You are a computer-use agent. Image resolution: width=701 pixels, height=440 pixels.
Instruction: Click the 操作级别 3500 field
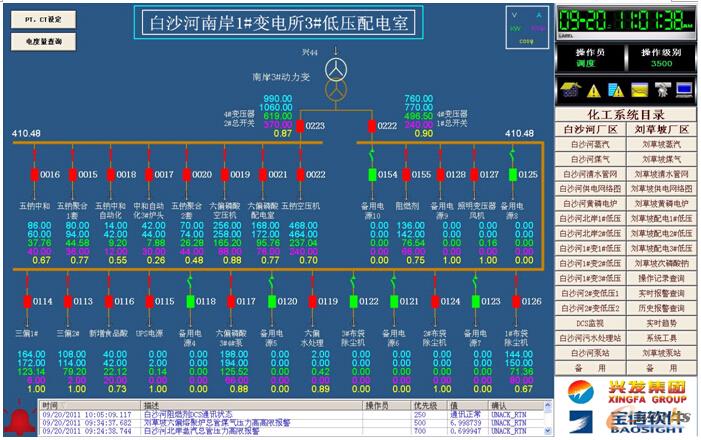point(662,62)
